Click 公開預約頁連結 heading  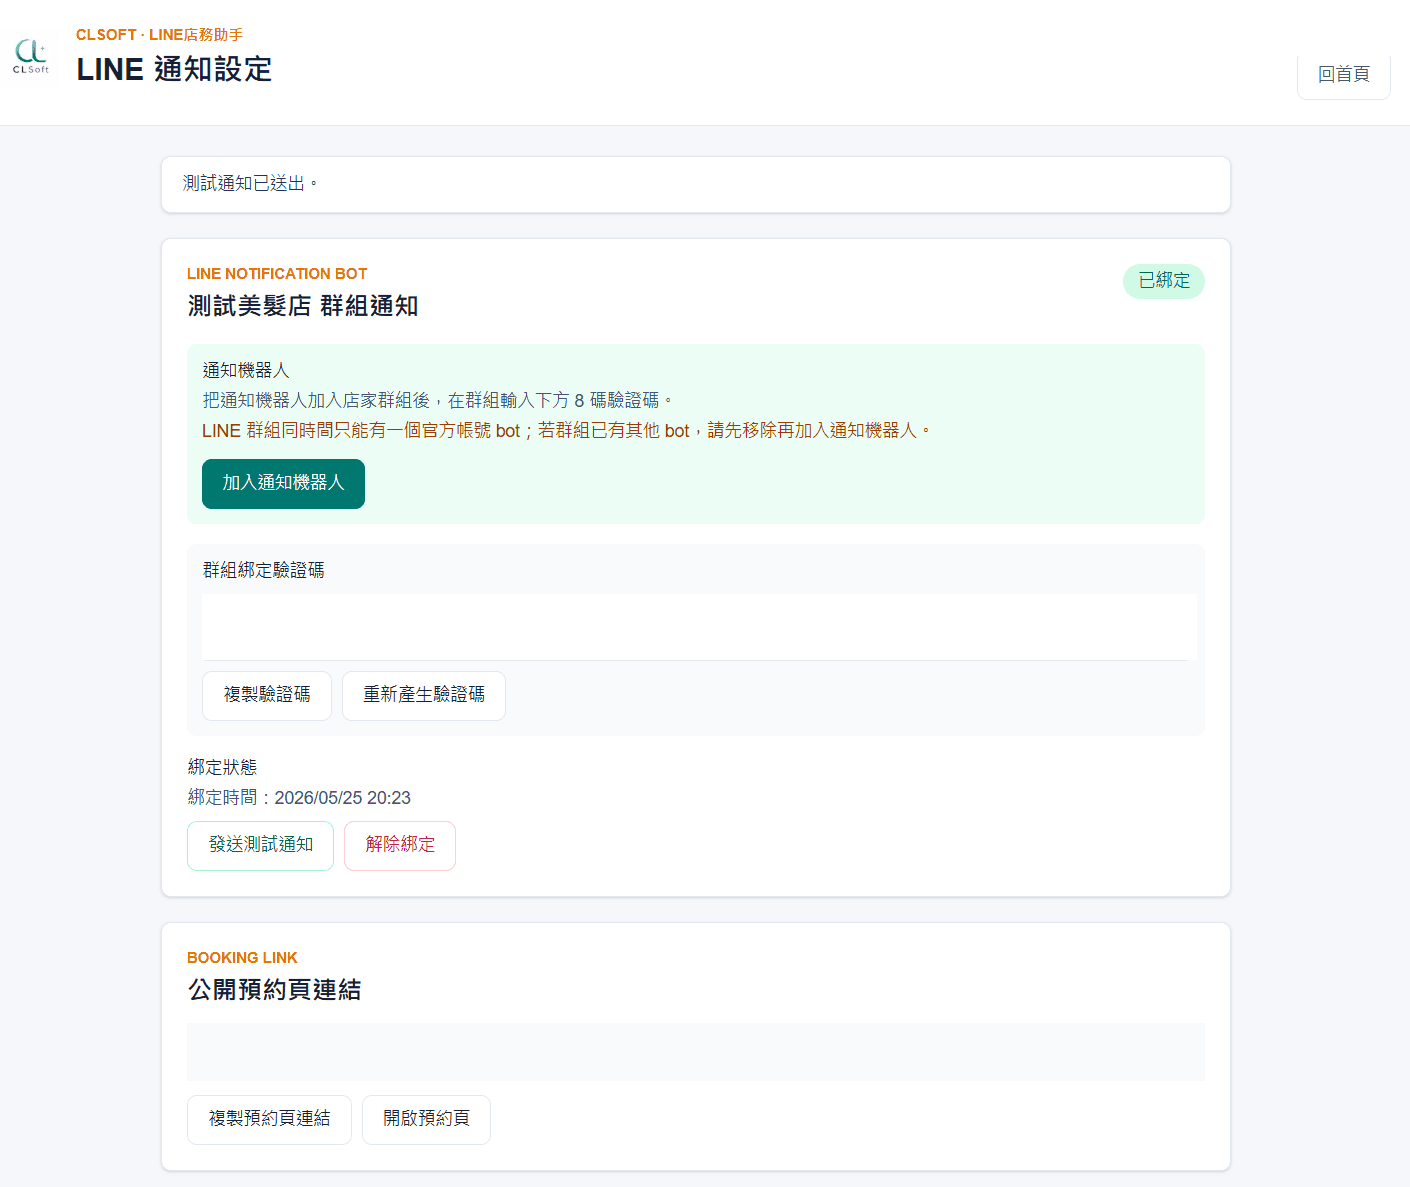coord(274,990)
